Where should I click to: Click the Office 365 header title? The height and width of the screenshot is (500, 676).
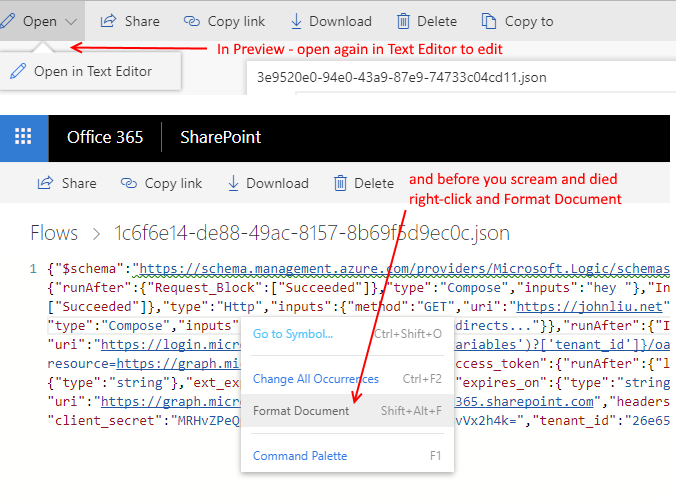105,138
